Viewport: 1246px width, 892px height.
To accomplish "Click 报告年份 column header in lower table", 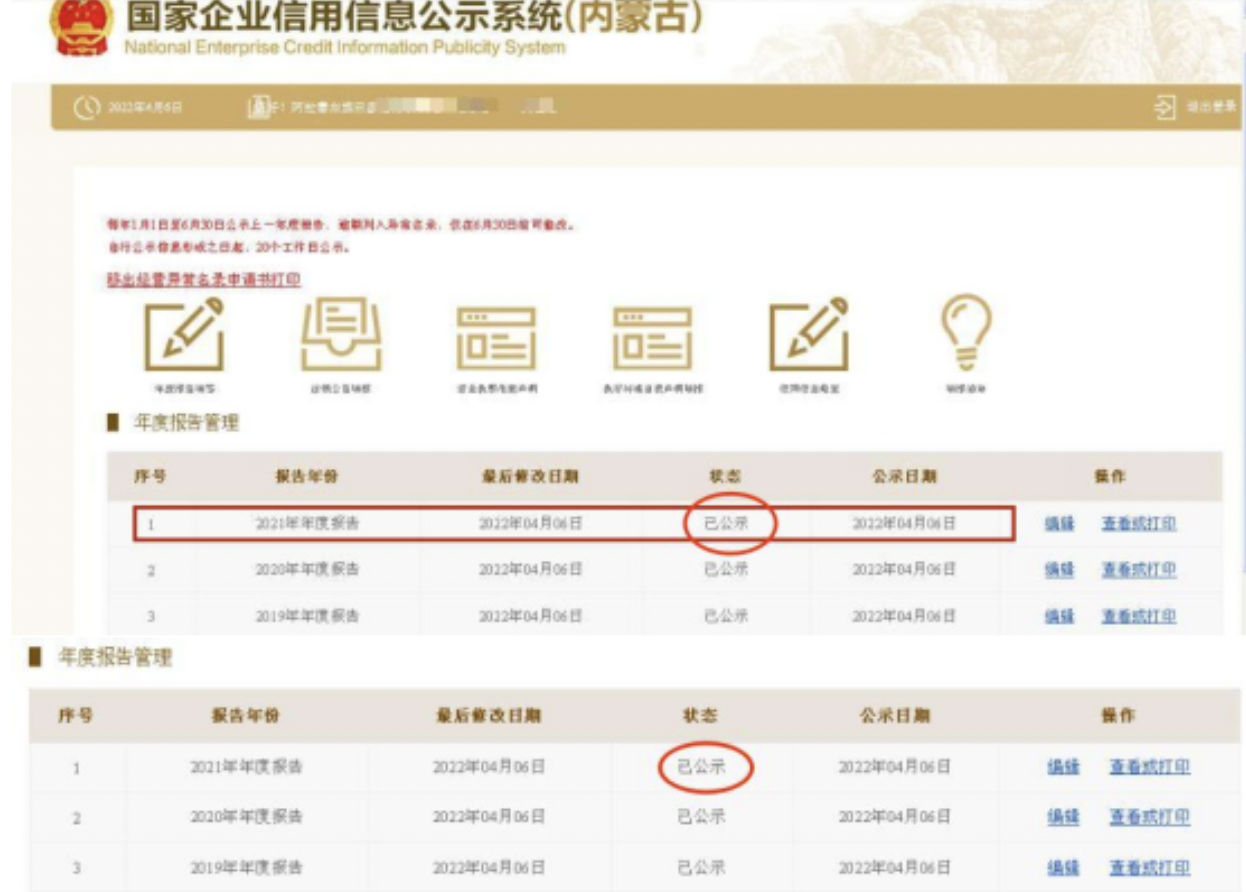I will 246,716.
